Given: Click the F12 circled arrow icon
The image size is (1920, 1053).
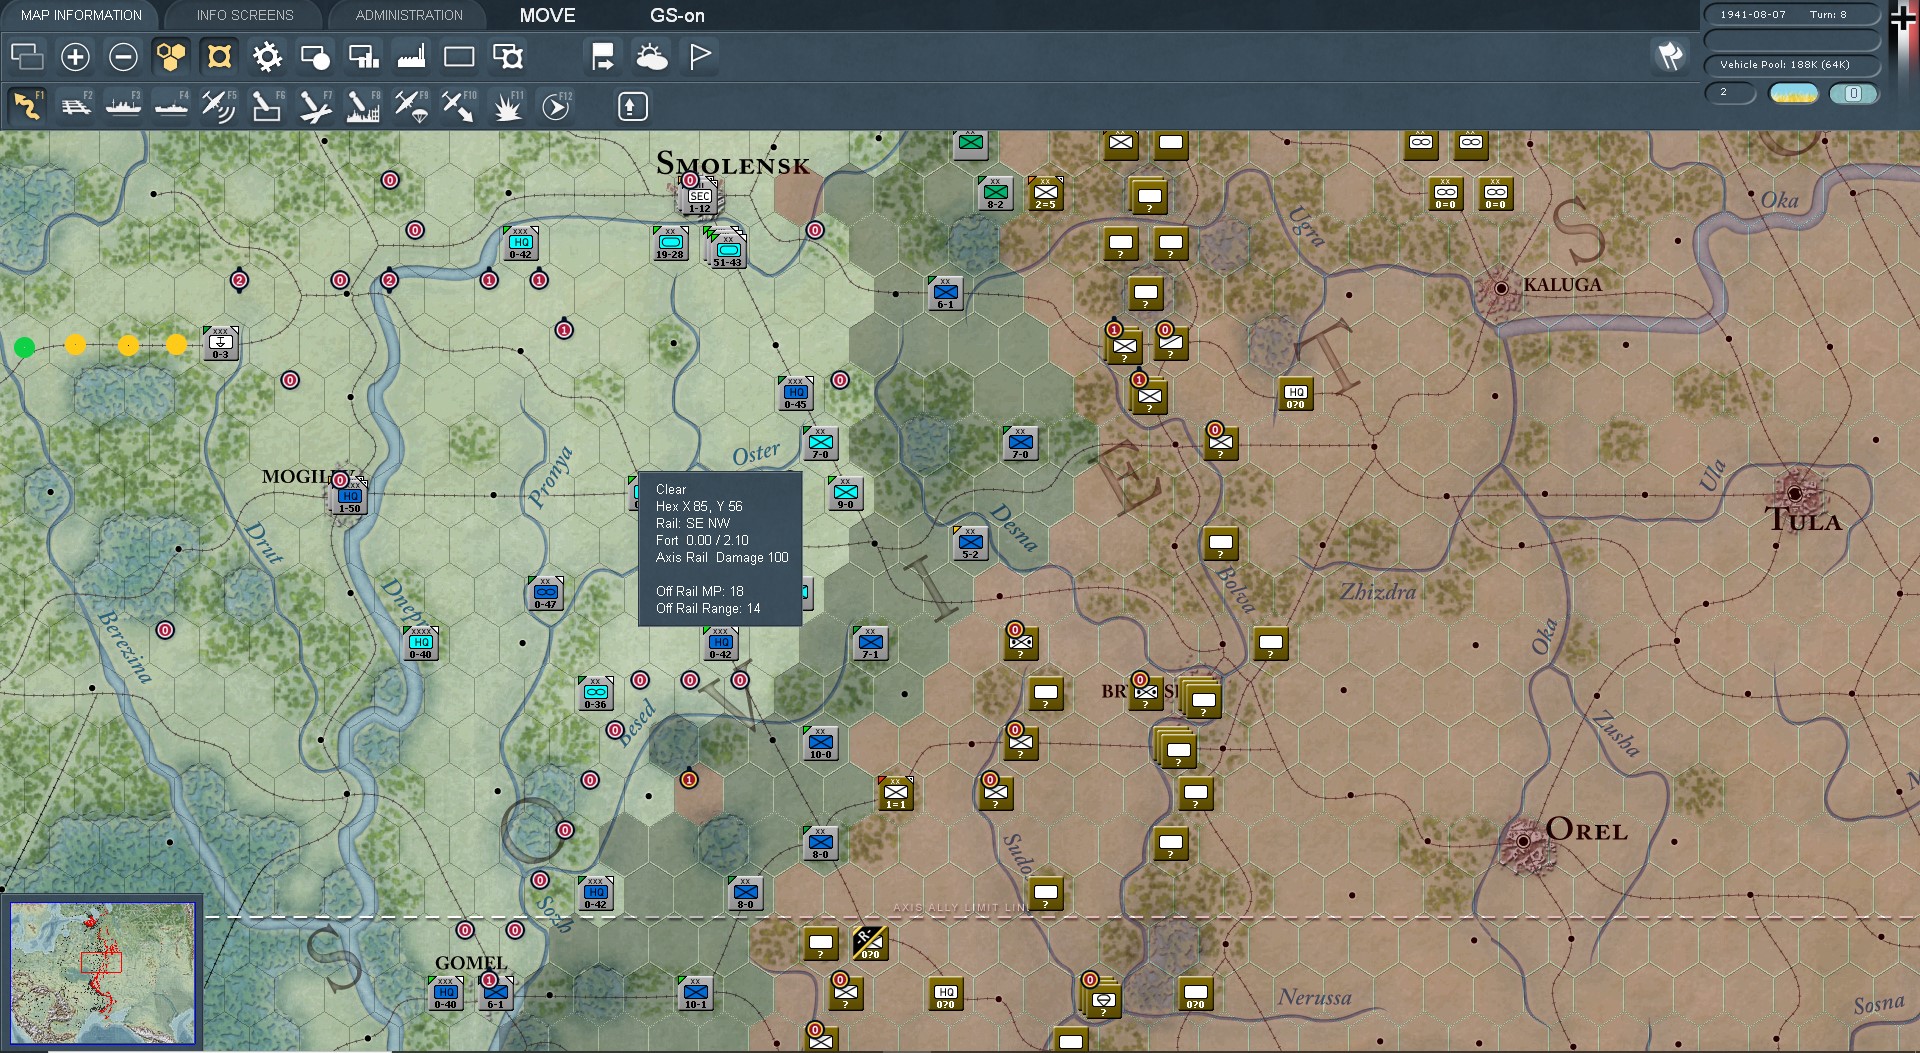Looking at the screenshot, I should (x=555, y=106).
